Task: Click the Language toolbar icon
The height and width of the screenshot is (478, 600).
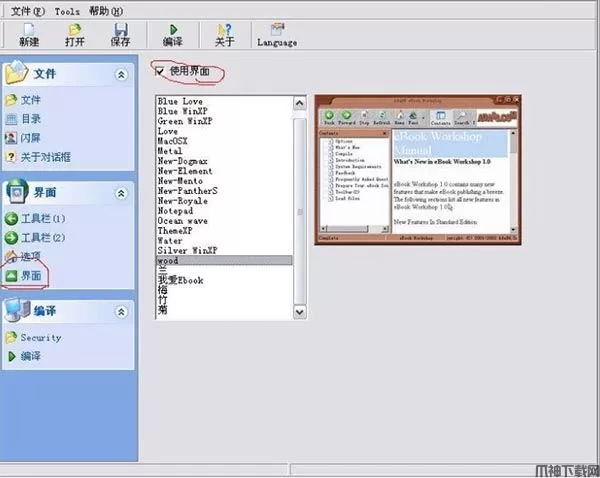Action: [276, 29]
